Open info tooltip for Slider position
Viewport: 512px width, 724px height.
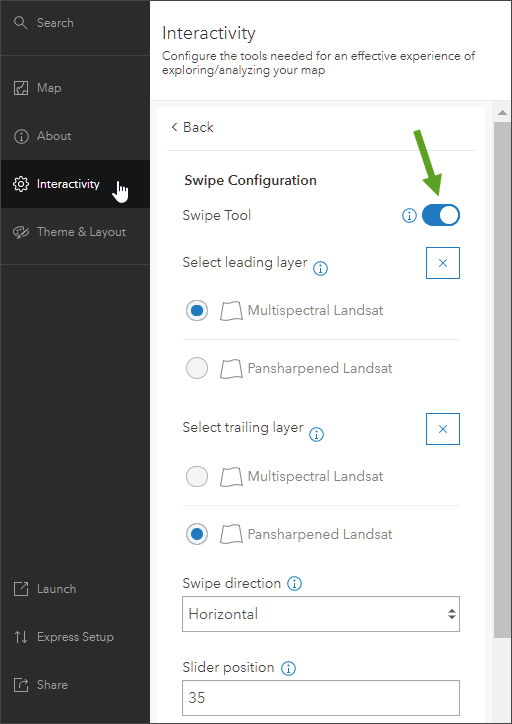click(289, 668)
